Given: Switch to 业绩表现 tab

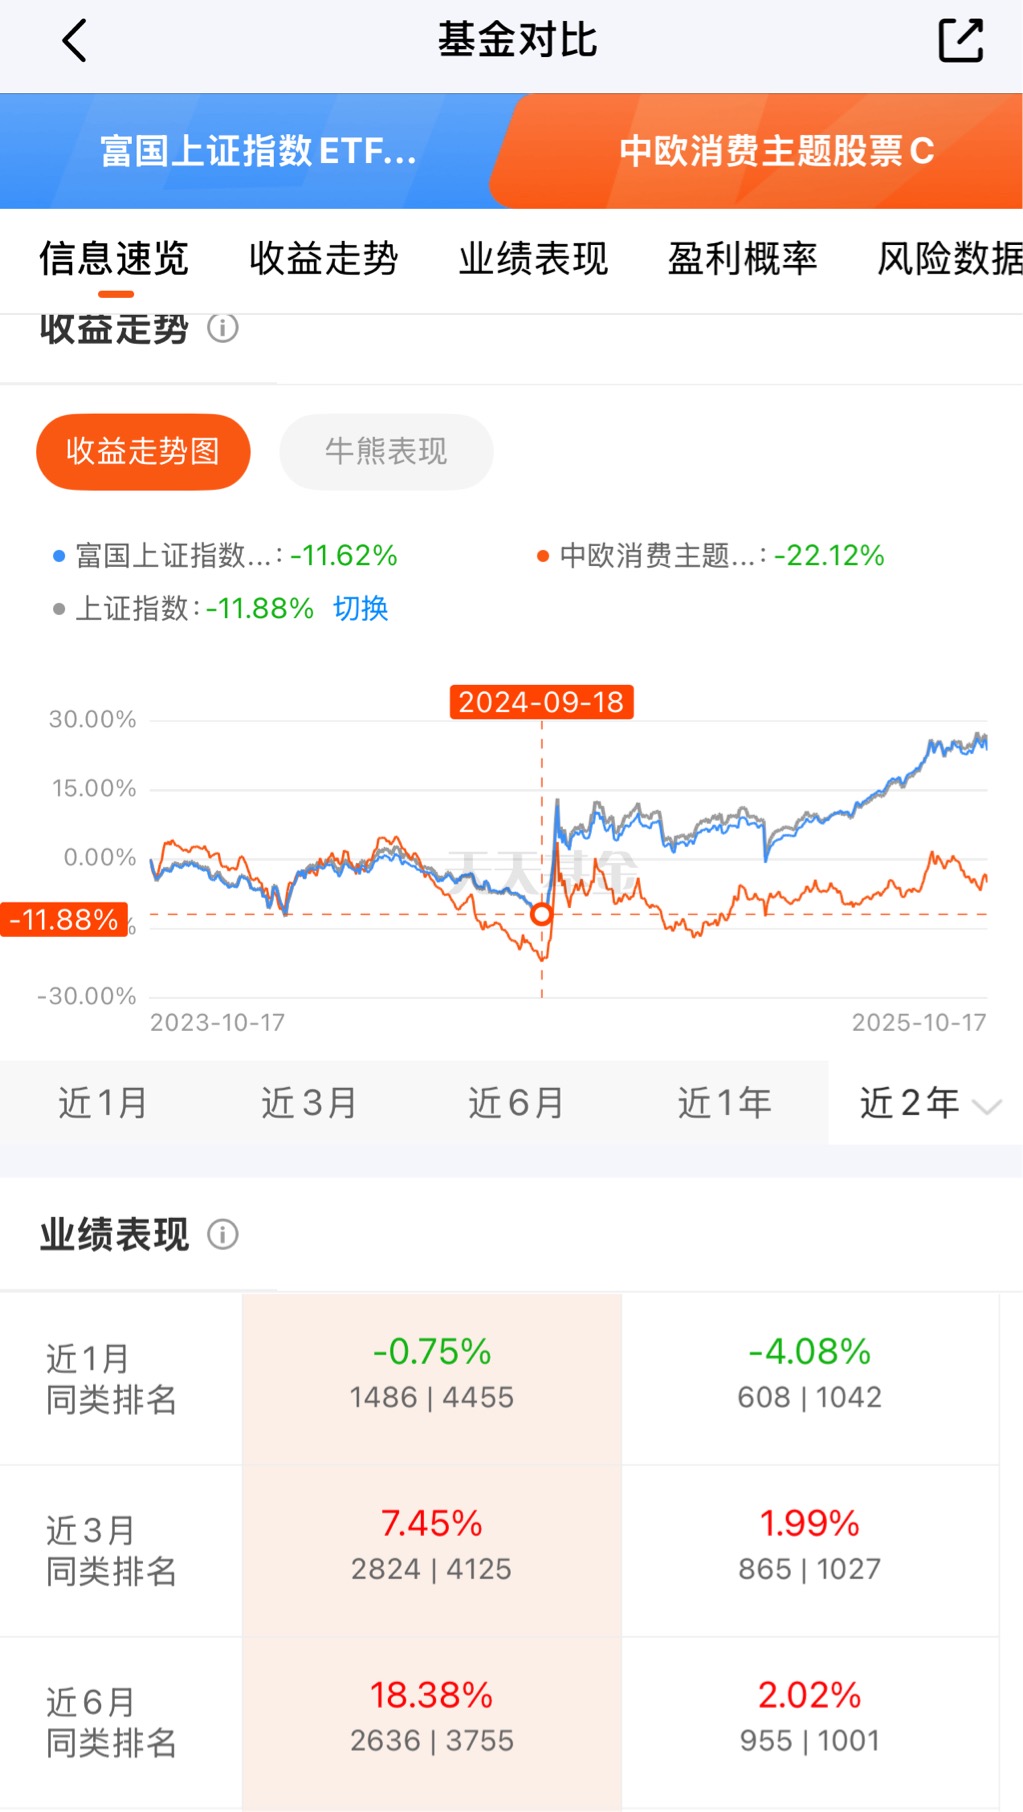Looking at the screenshot, I should point(533,259).
